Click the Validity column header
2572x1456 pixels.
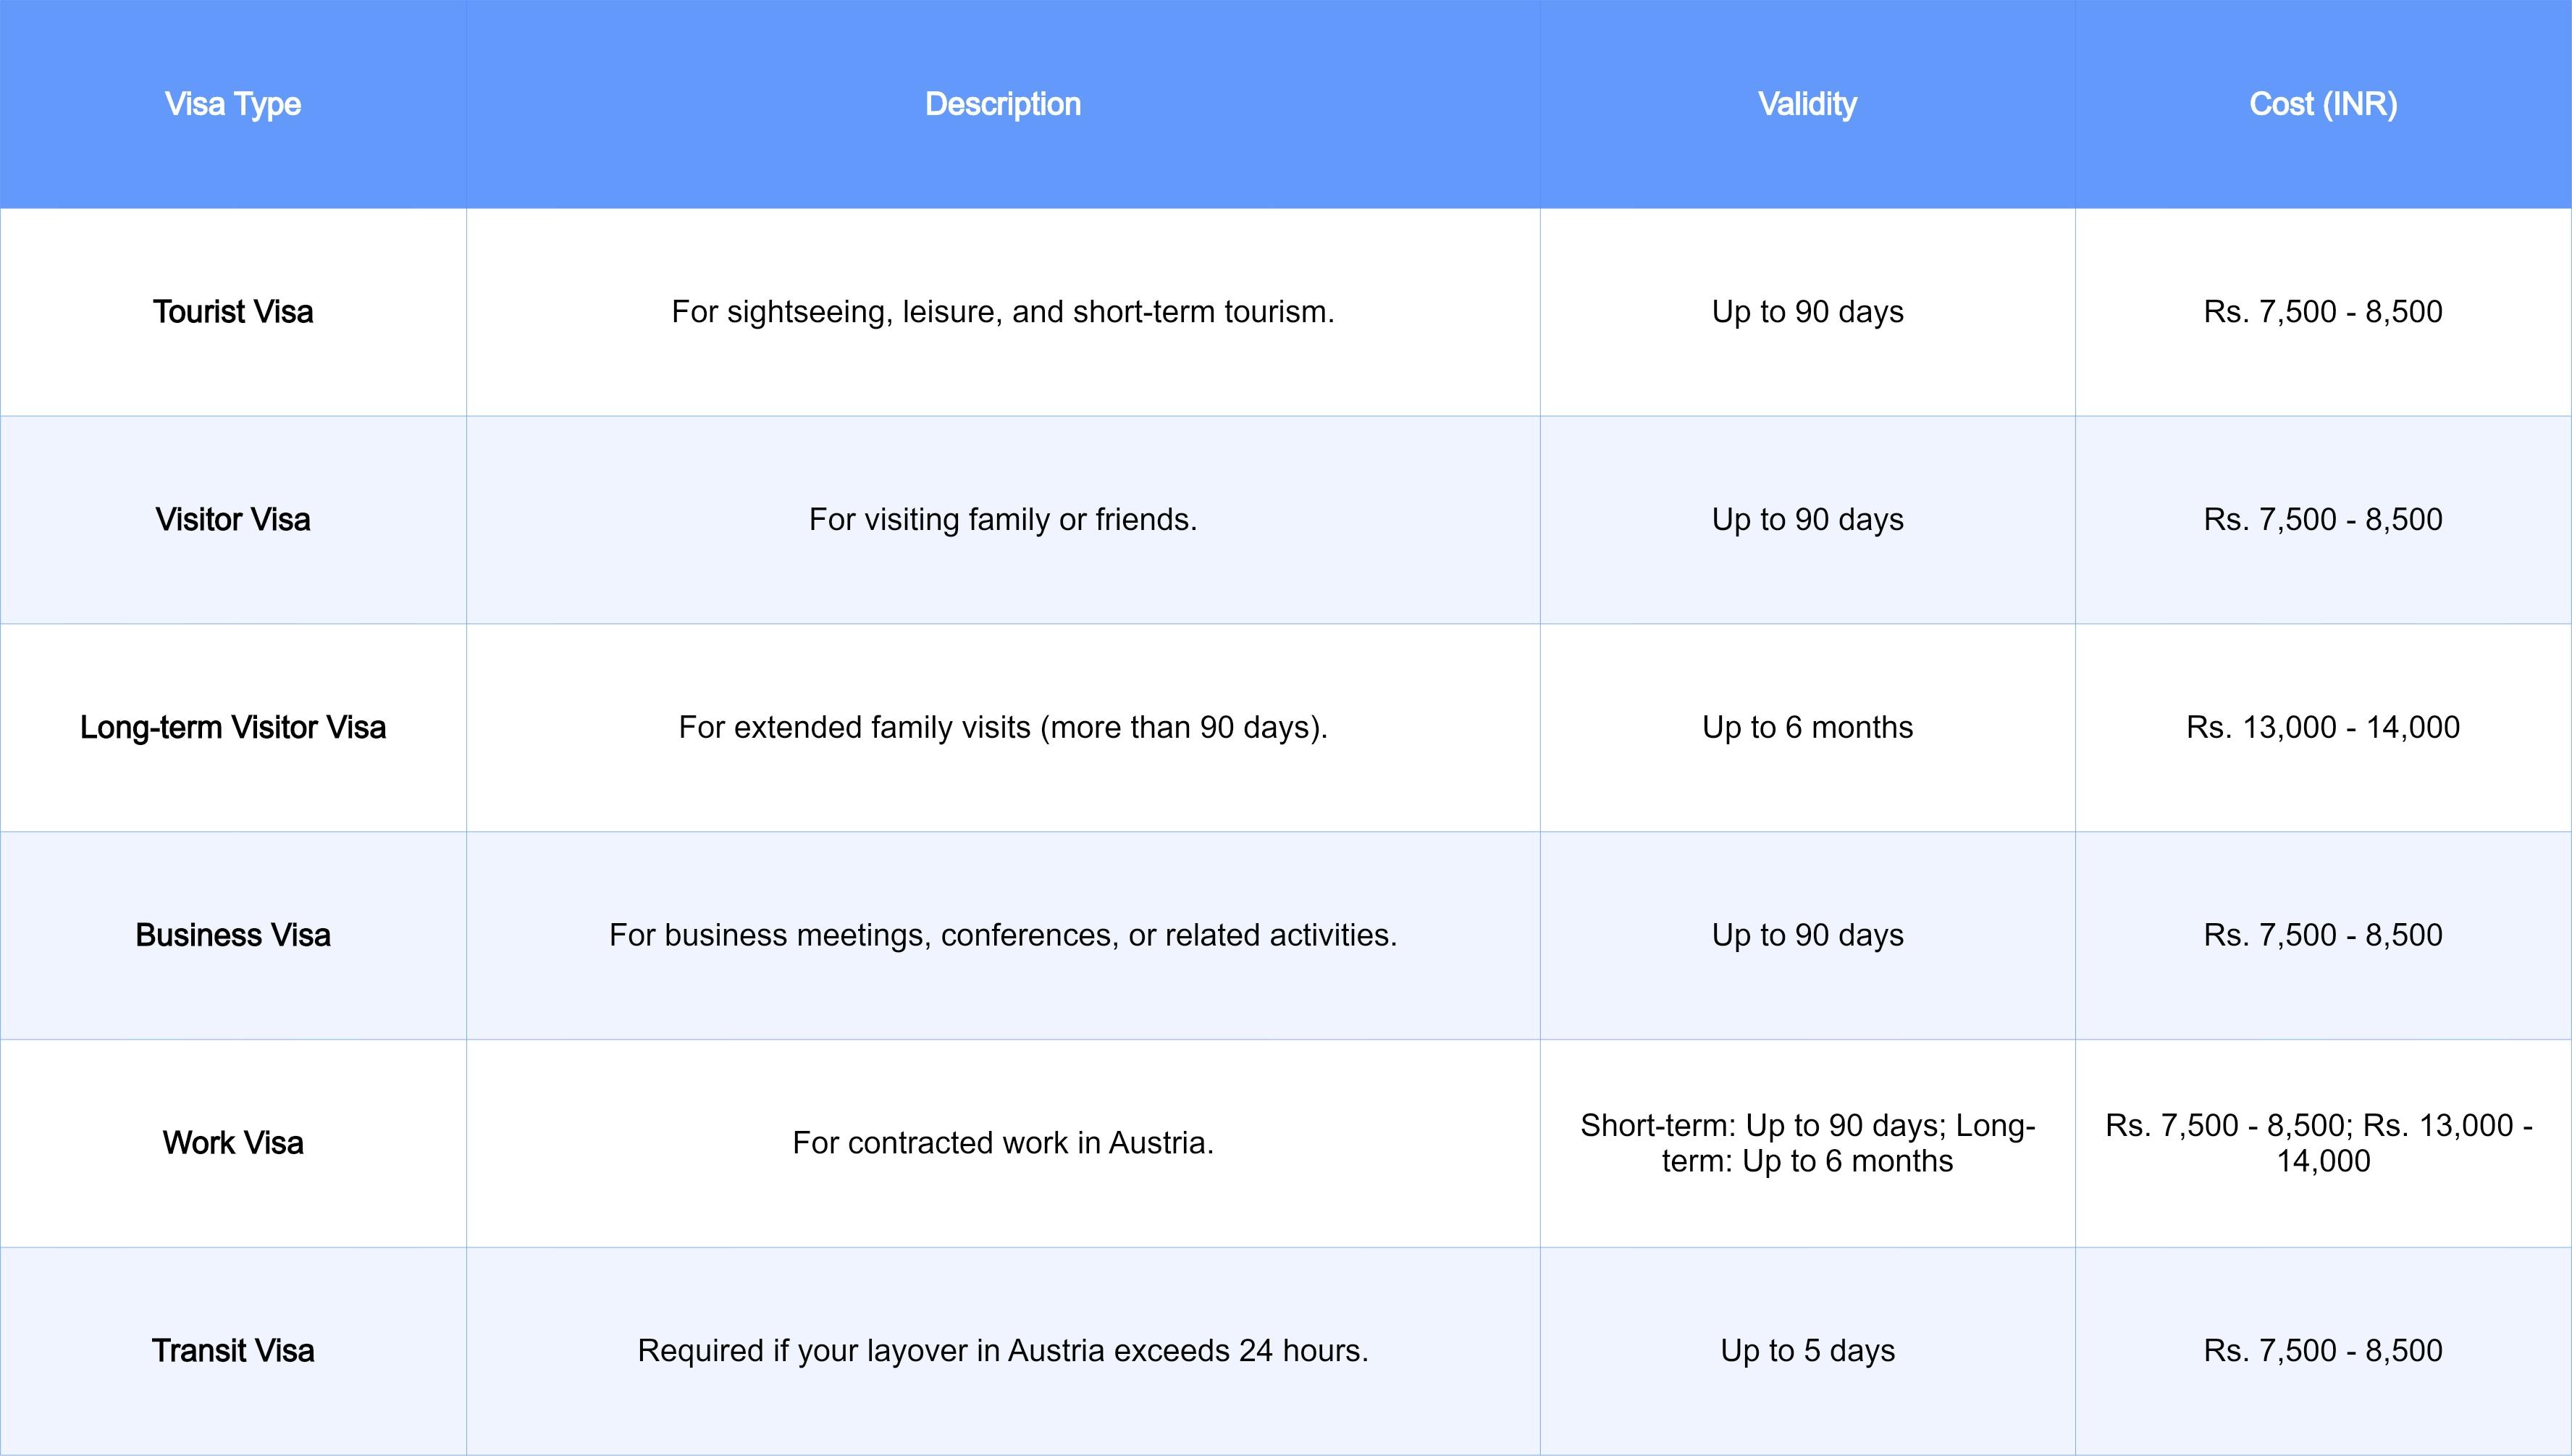(1807, 104)
